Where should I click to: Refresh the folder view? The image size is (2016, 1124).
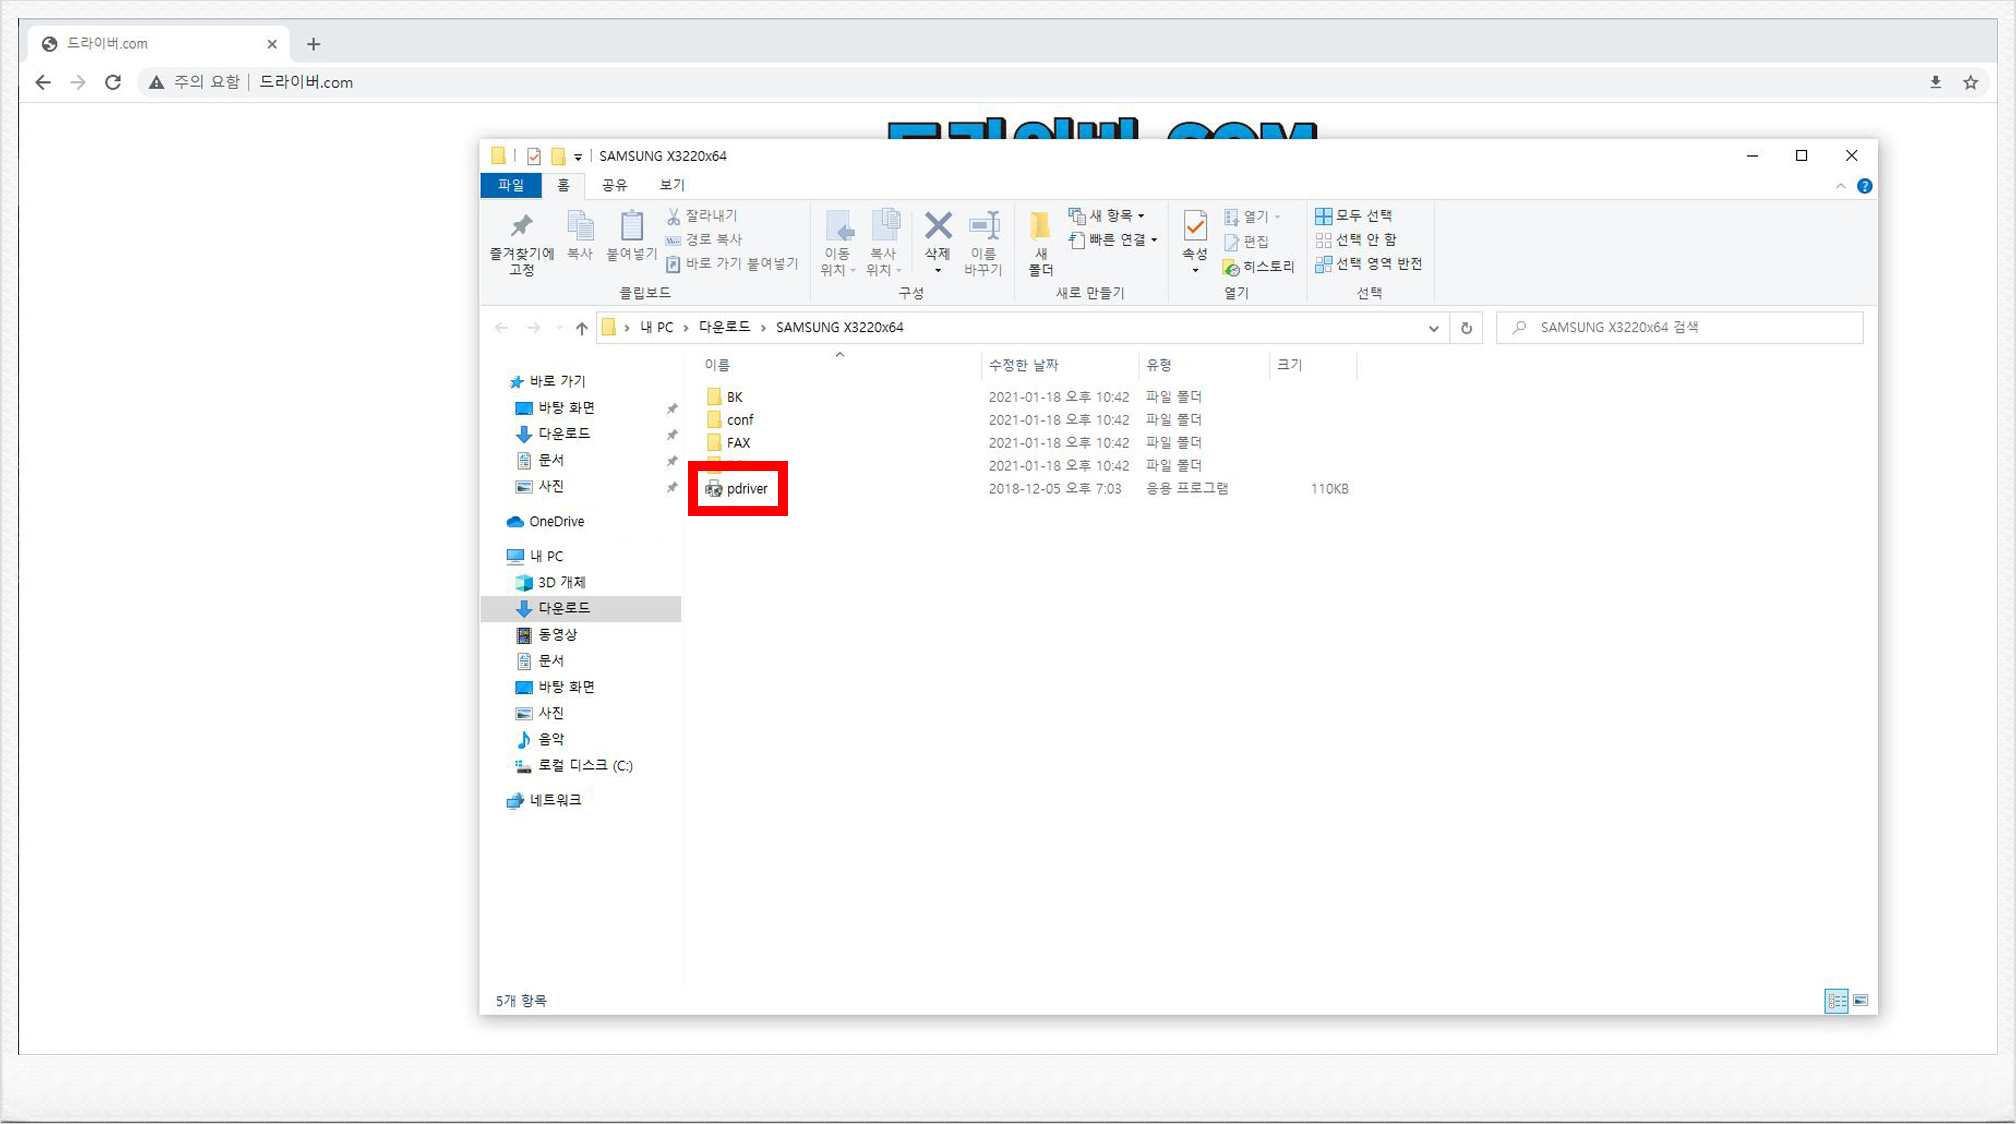point(1466,328)
